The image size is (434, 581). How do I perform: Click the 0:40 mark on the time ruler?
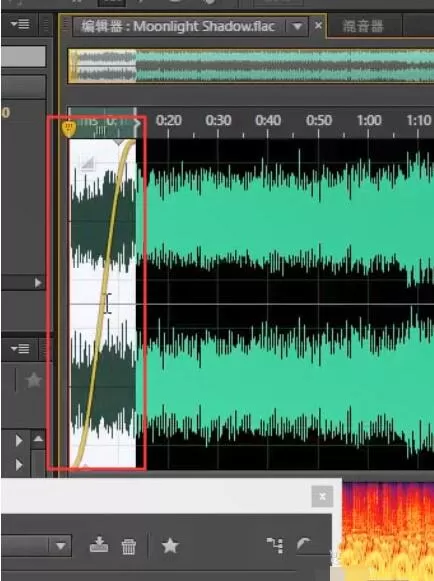click(268, 121)
